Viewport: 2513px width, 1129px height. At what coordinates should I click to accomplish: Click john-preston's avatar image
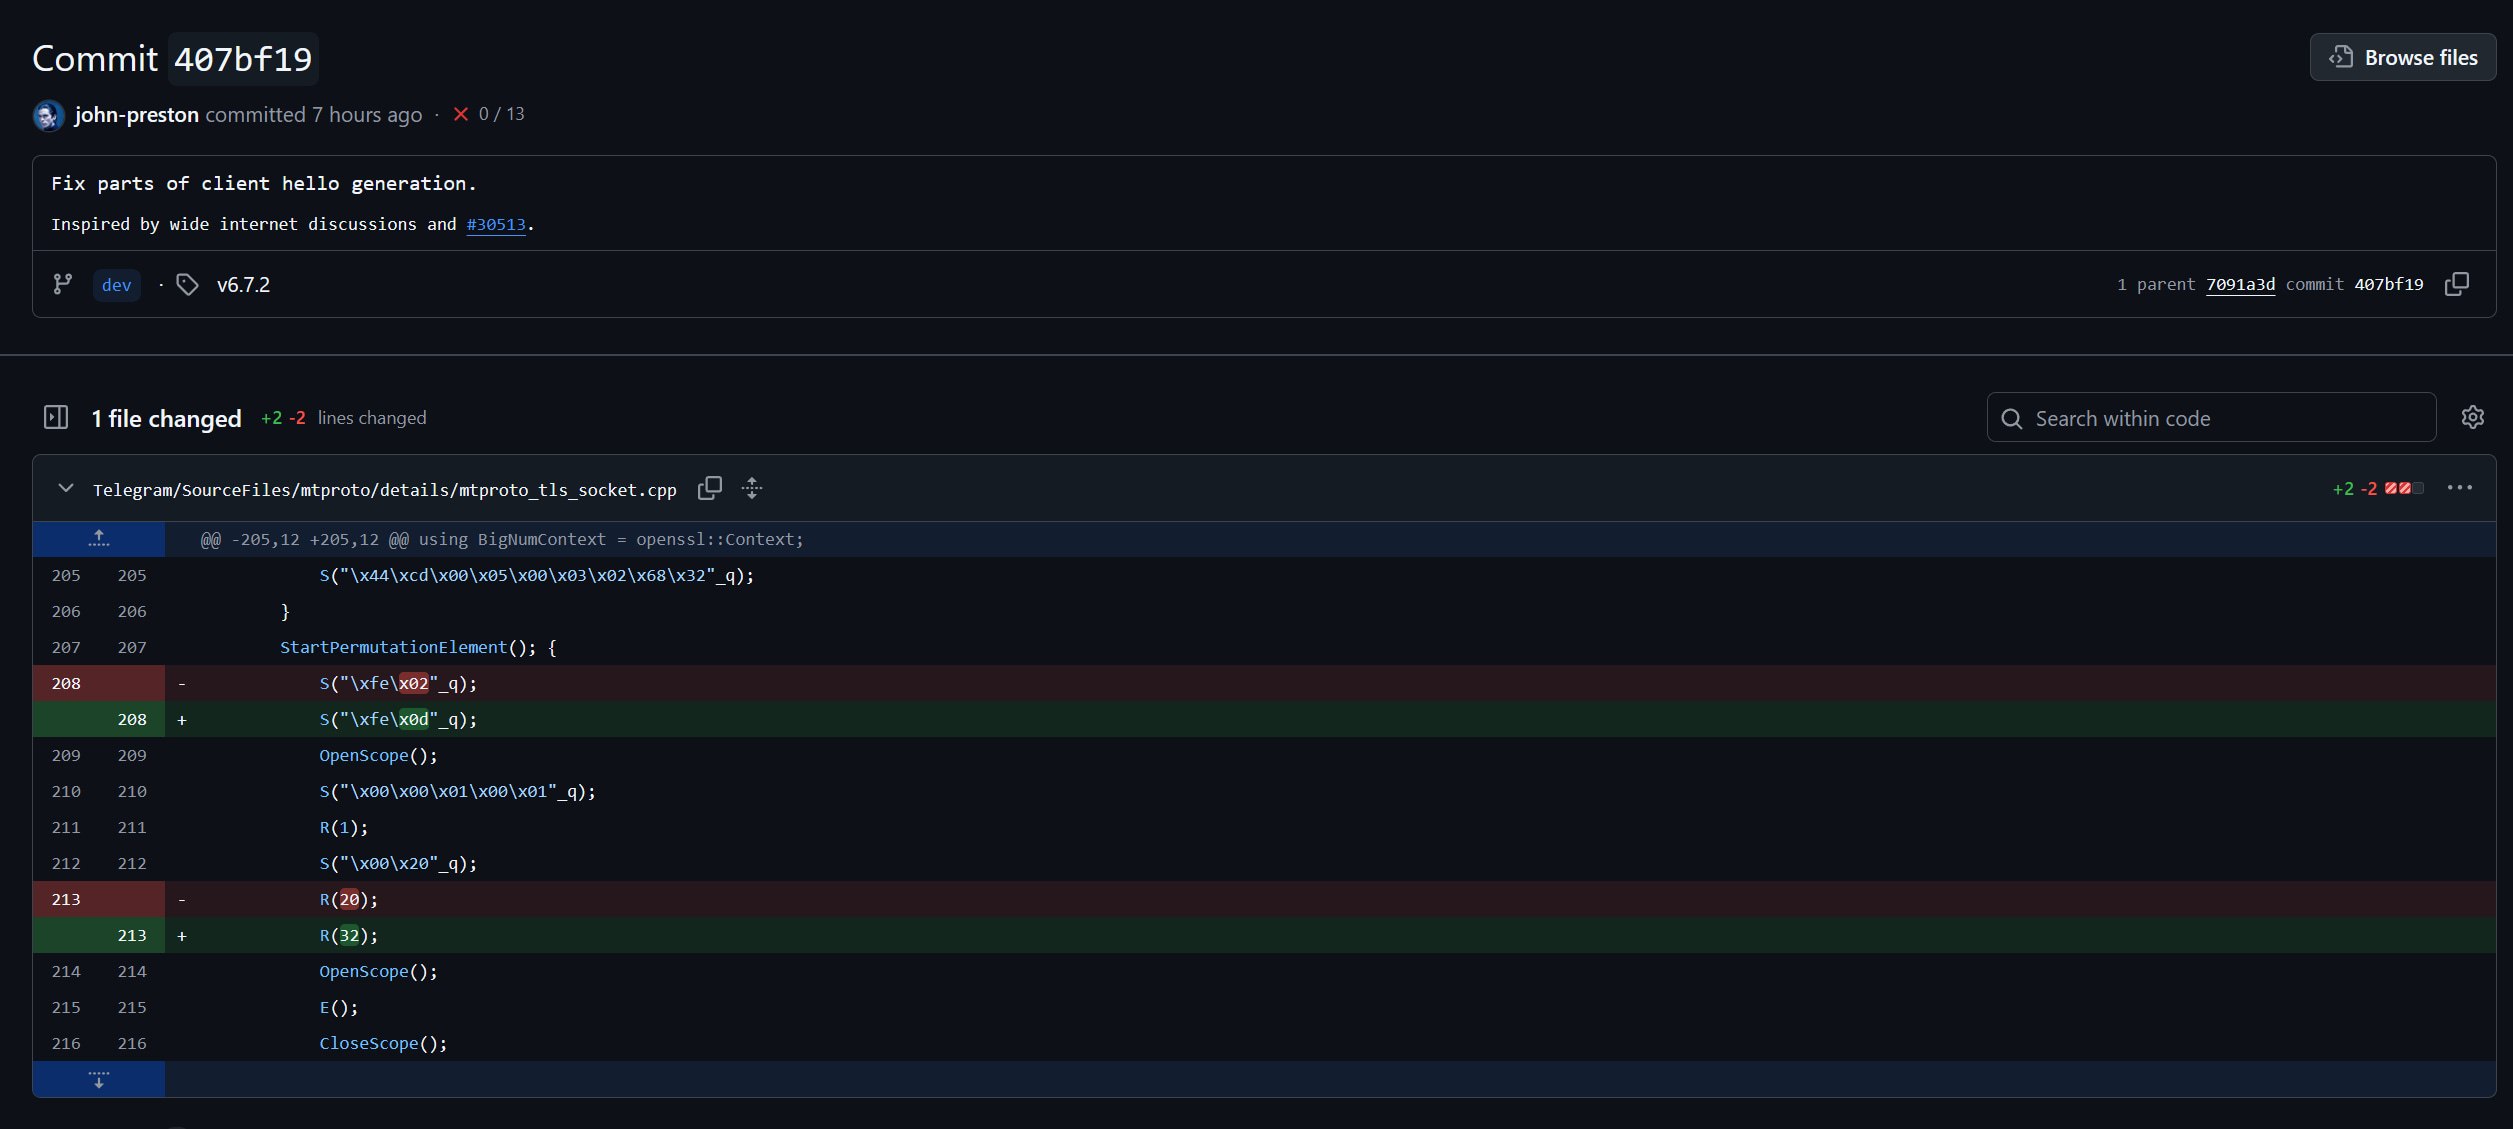pos(48,116)
